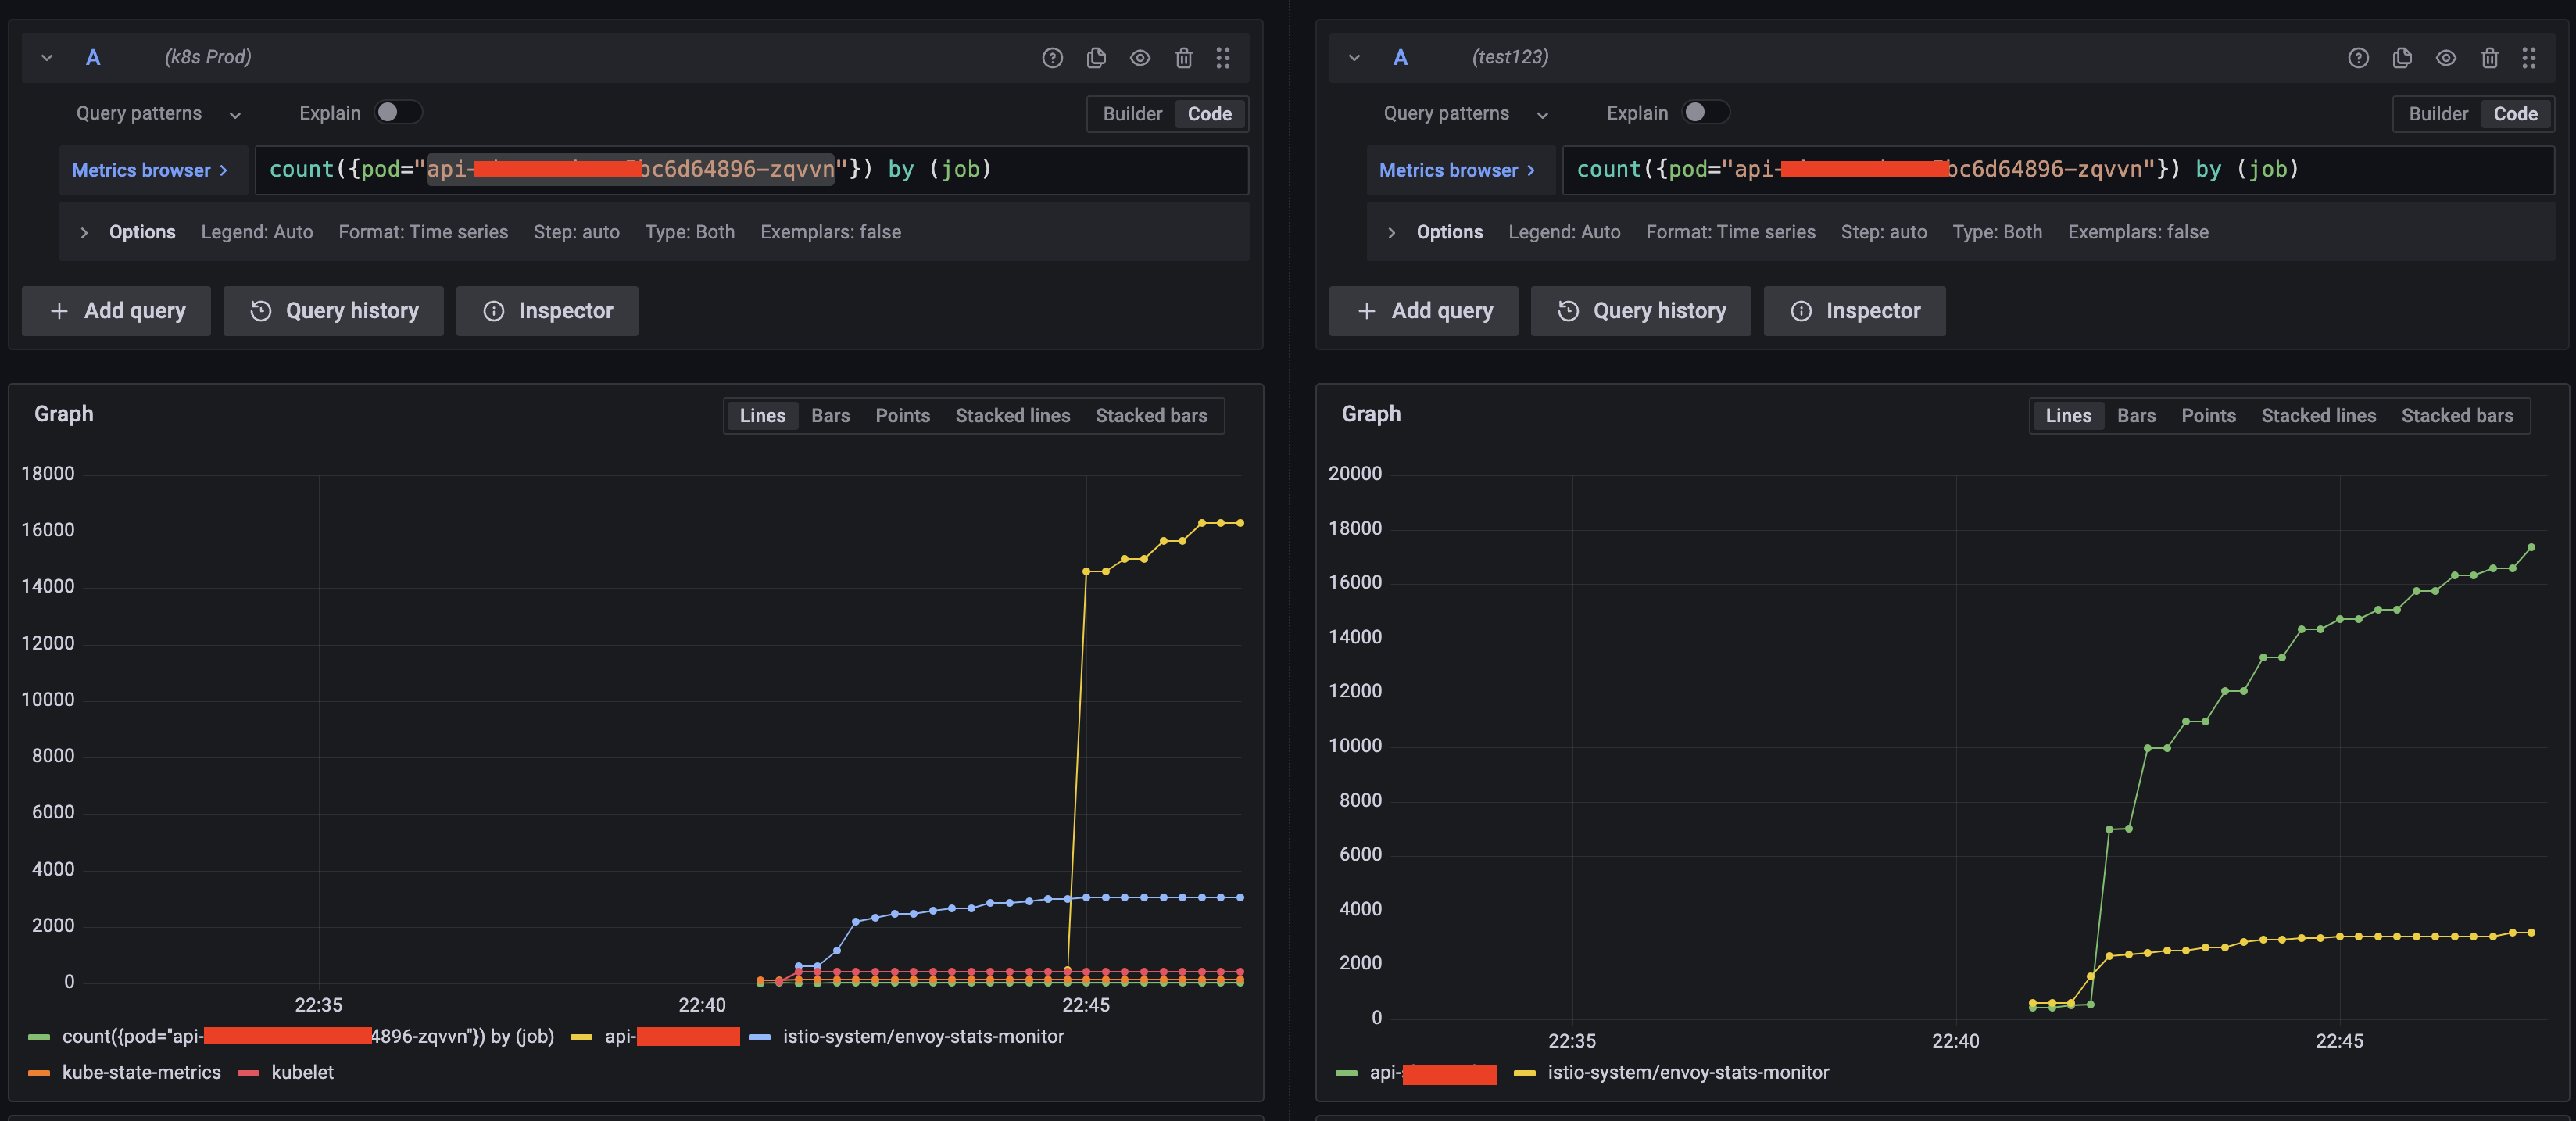Open Query history in right panel
The height and width of the screenshot is (1121, 2576).
1641,311
